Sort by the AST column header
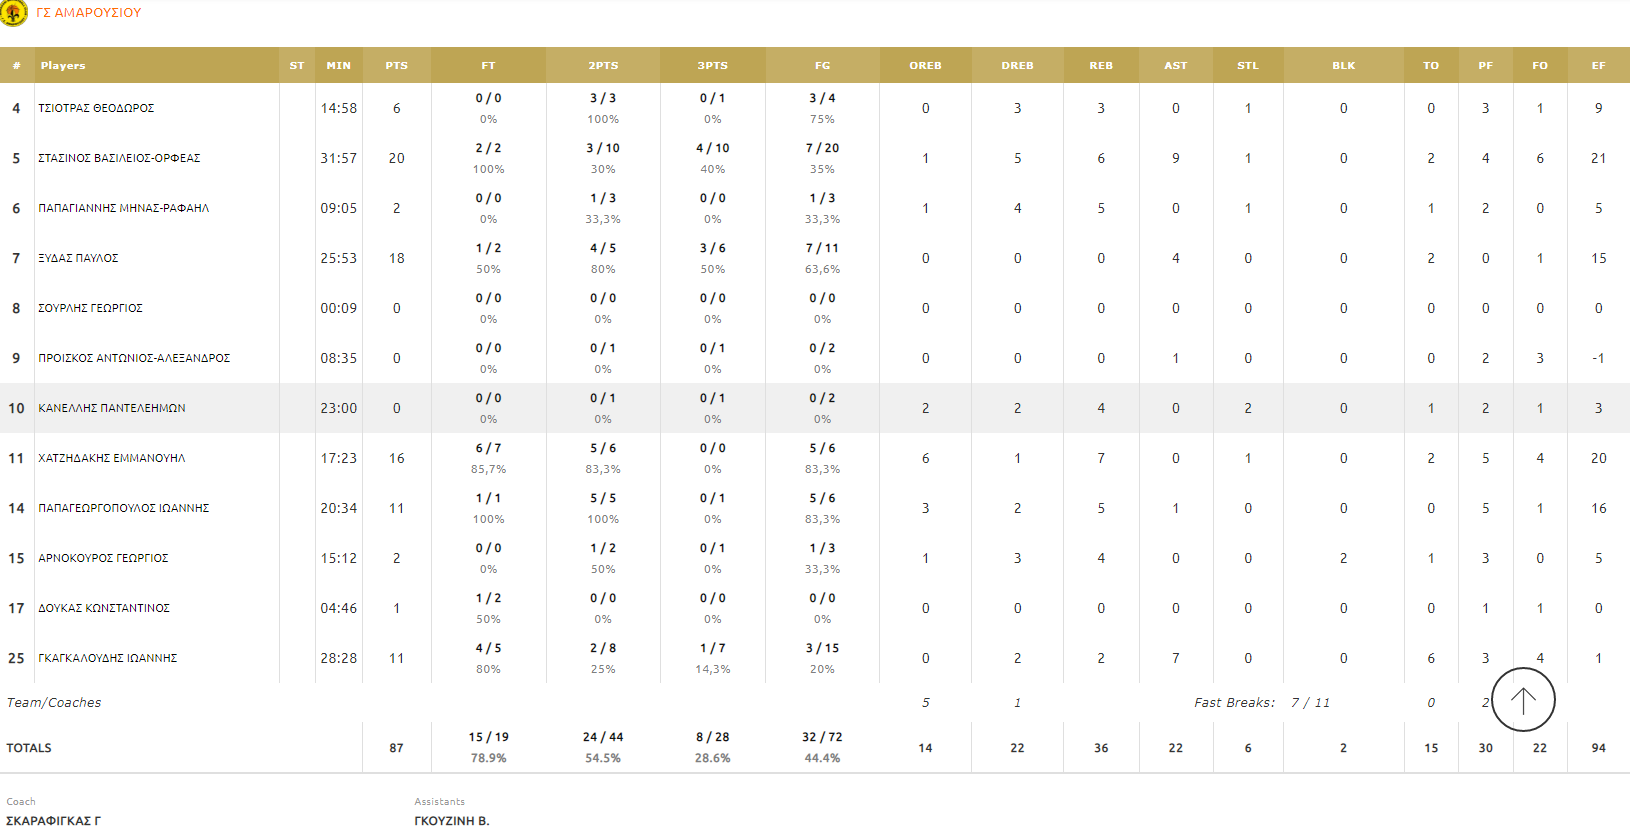 pyautogui.click(x=1175, y=66)
